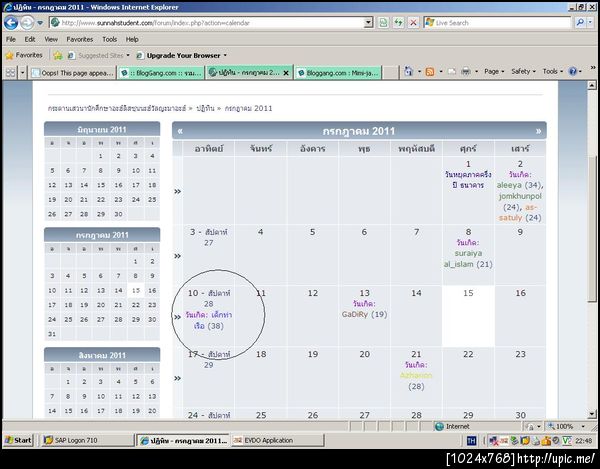Screen dimensions: 600x469
Task: Switch to EVDO Application taskbar item
Action: coord(277,440)
